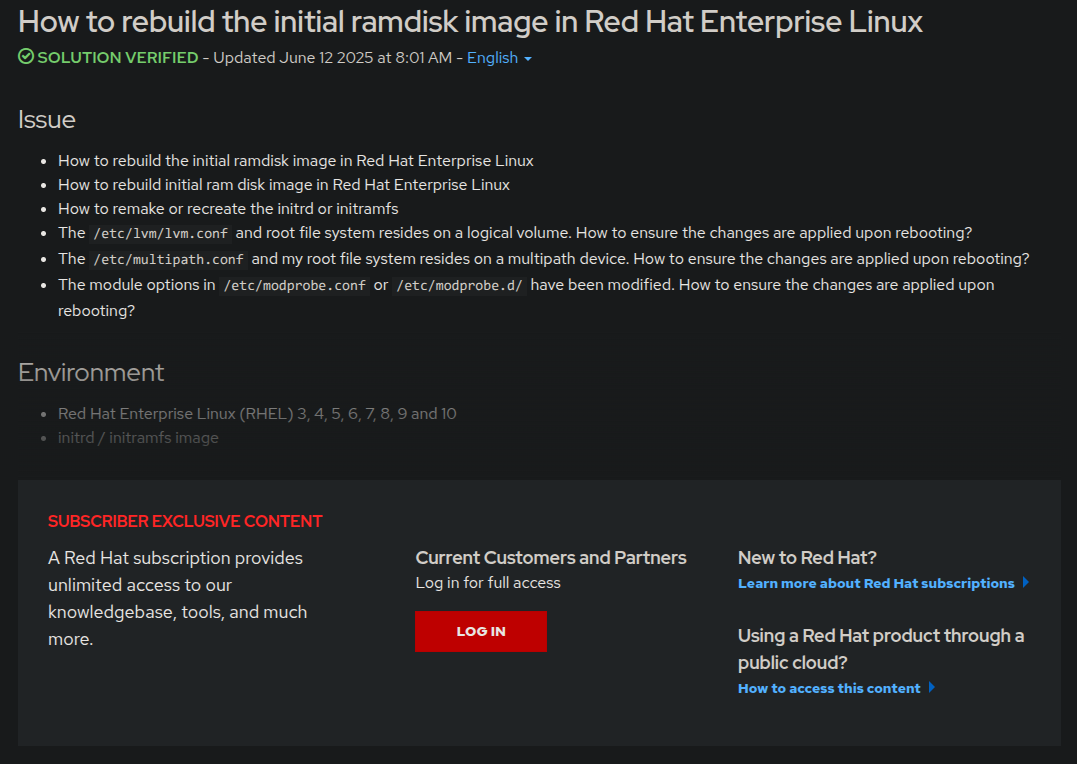Click the /etc/modprobe.d/ code snippet
Viewport: 1077px width, 764px height.
point(459,285)
